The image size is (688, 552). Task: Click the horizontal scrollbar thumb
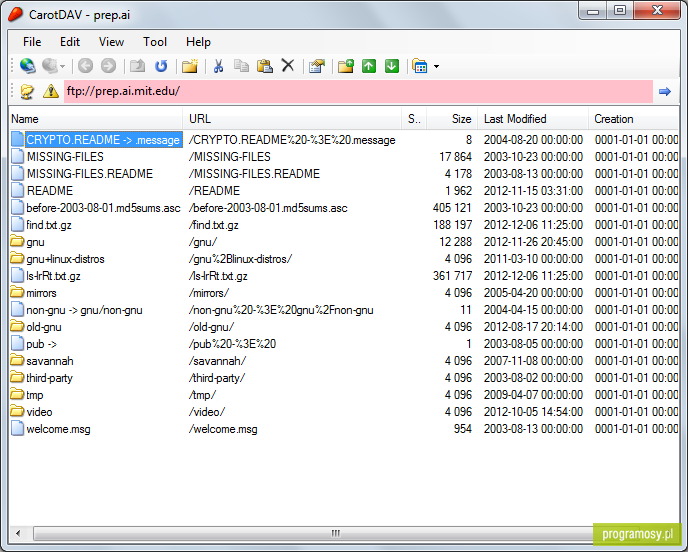pyautogui.click(x=335, y=534)
